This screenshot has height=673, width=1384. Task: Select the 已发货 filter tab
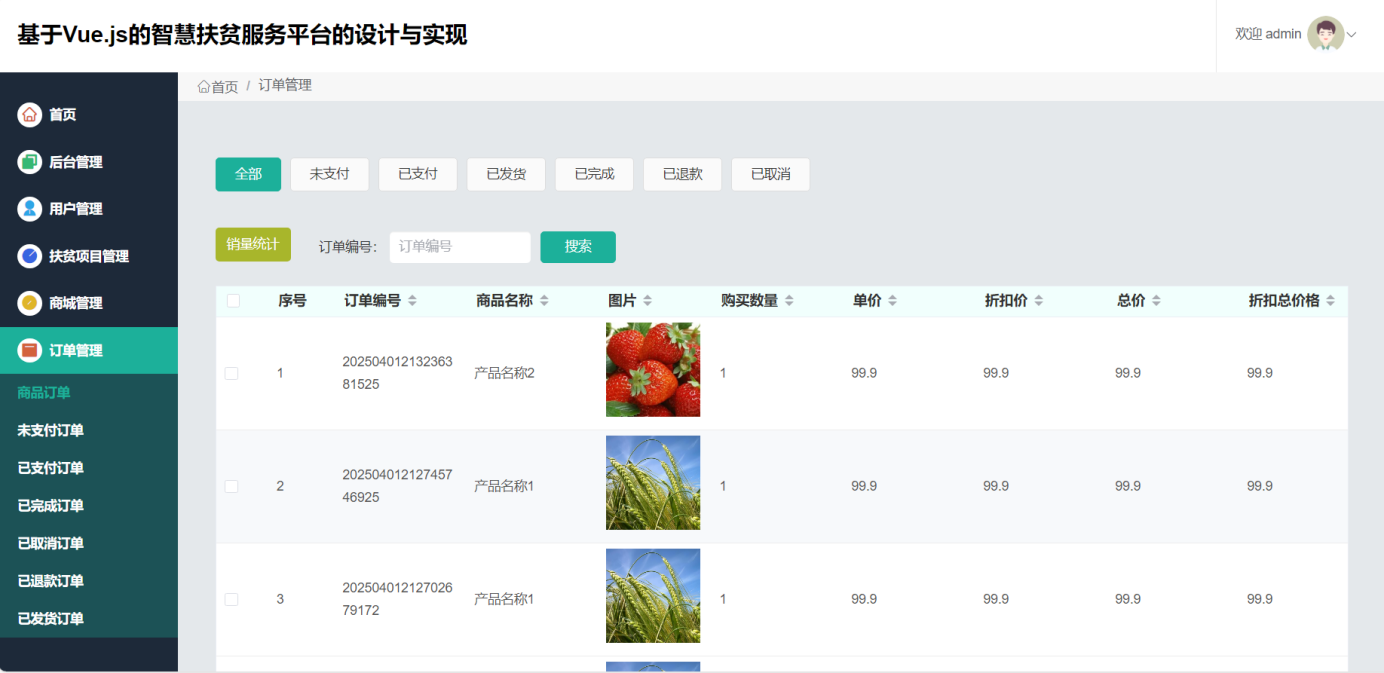click(x=506, y=174)
